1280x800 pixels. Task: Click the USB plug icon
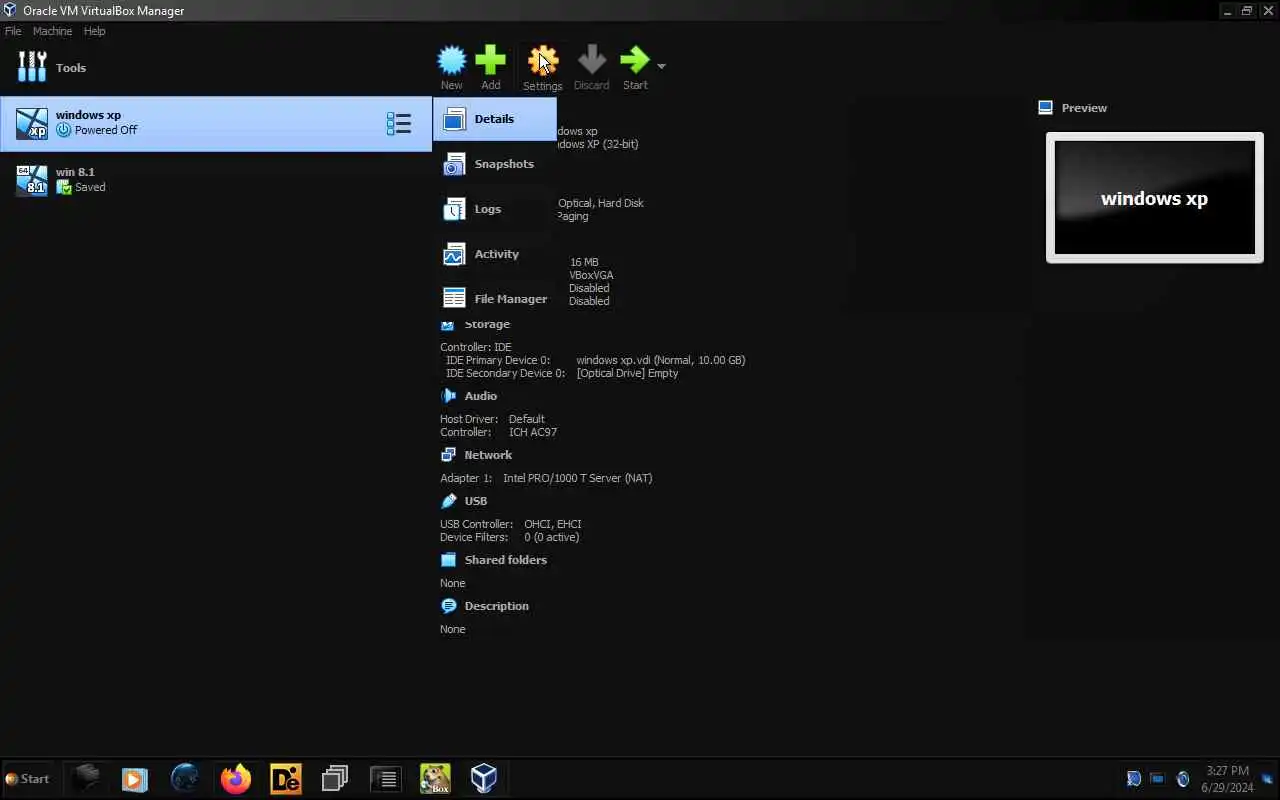[448, 501]
